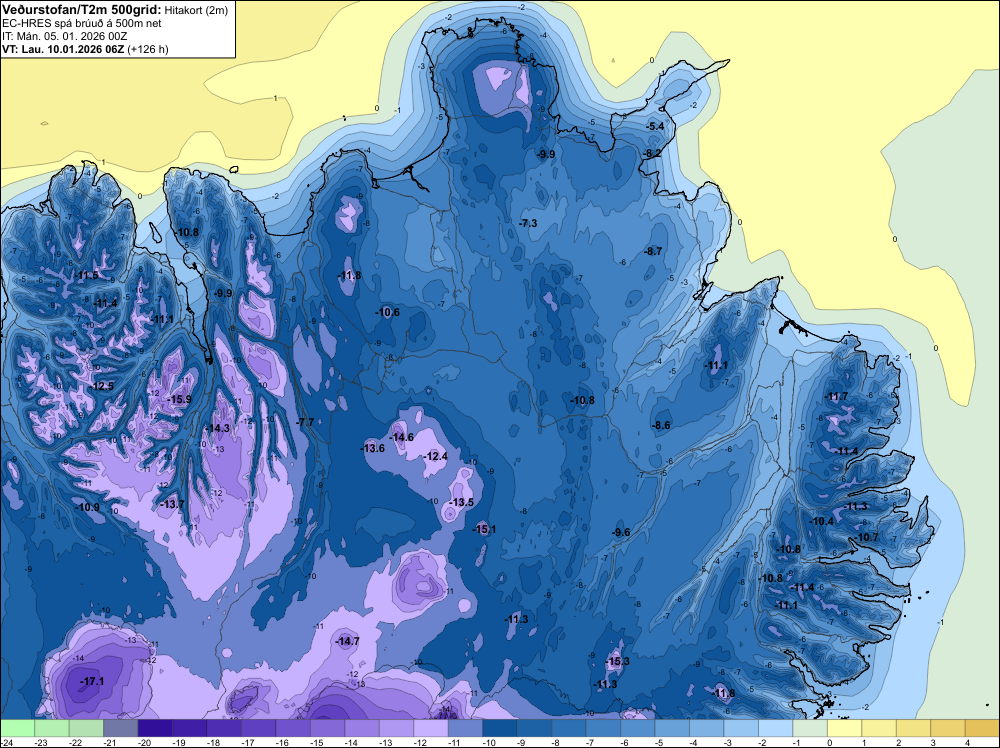The height and width of the screenshot is (748, 1000).
Task: Click the -9.6 temperature label
Action: point(621,532)
